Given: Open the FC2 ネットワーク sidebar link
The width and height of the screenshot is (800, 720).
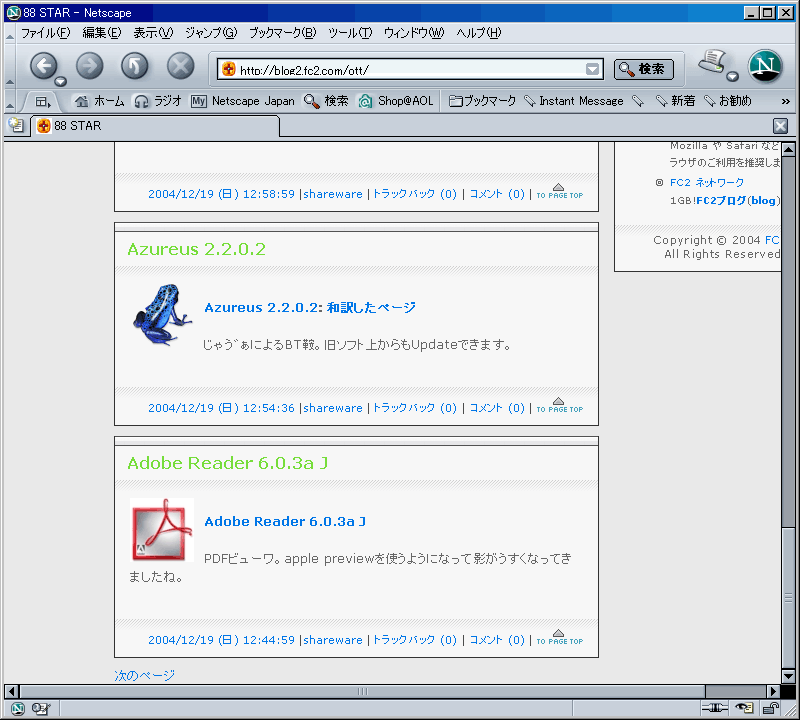Looking at the screenshot, I should click(707, 183).
